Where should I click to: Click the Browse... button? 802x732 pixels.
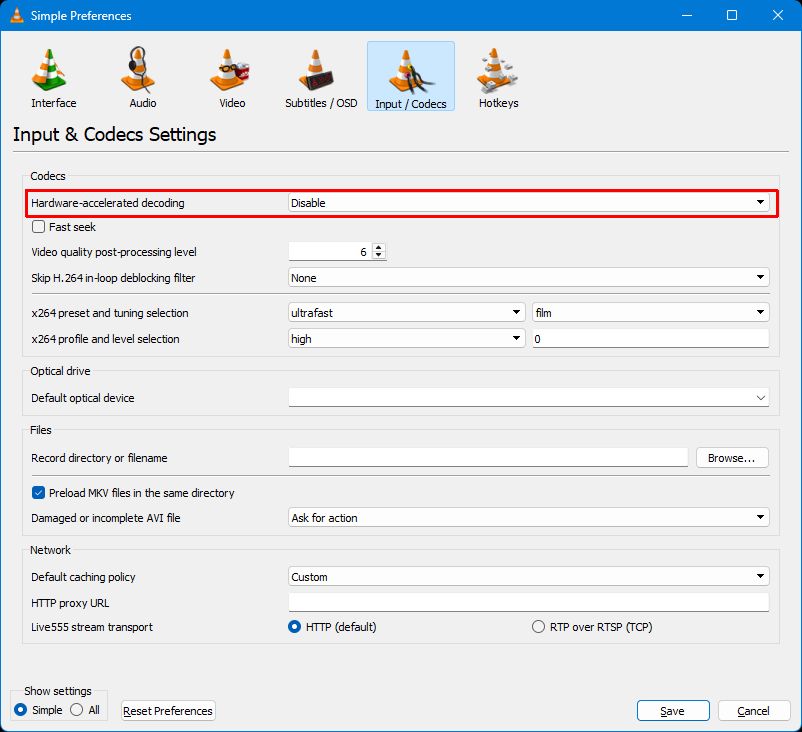point(732,458)
